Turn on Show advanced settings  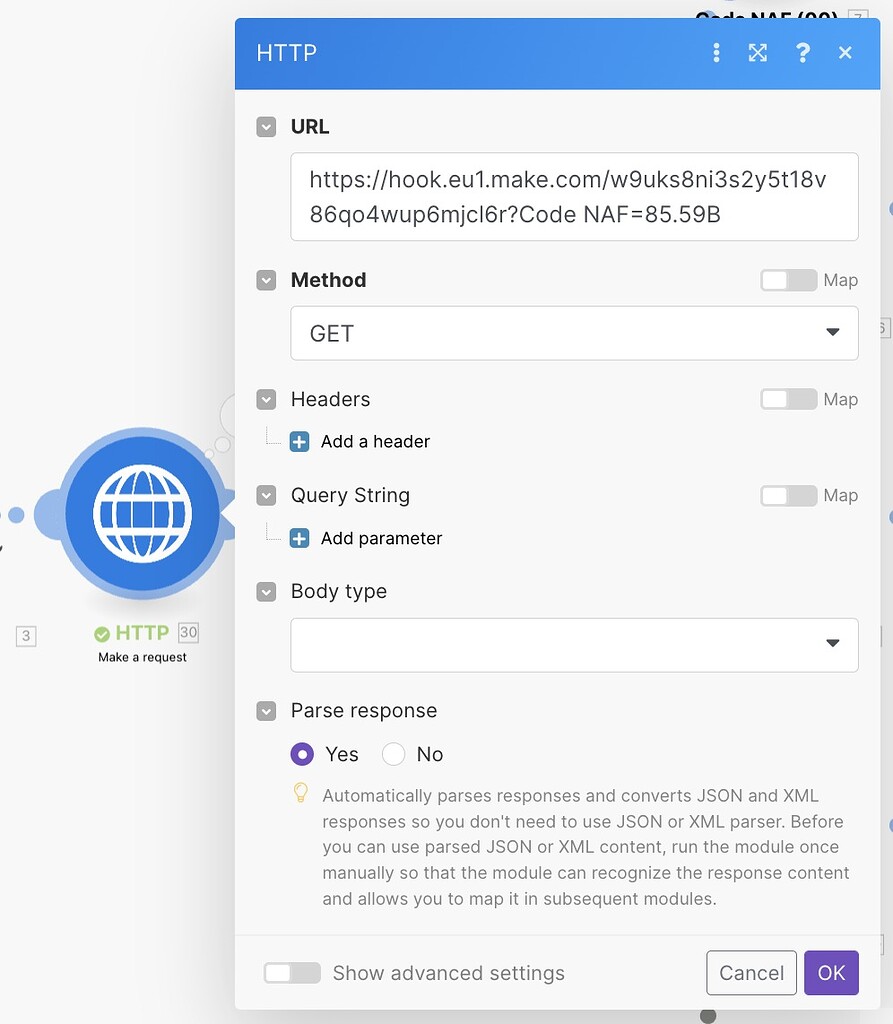coord(292,973)
